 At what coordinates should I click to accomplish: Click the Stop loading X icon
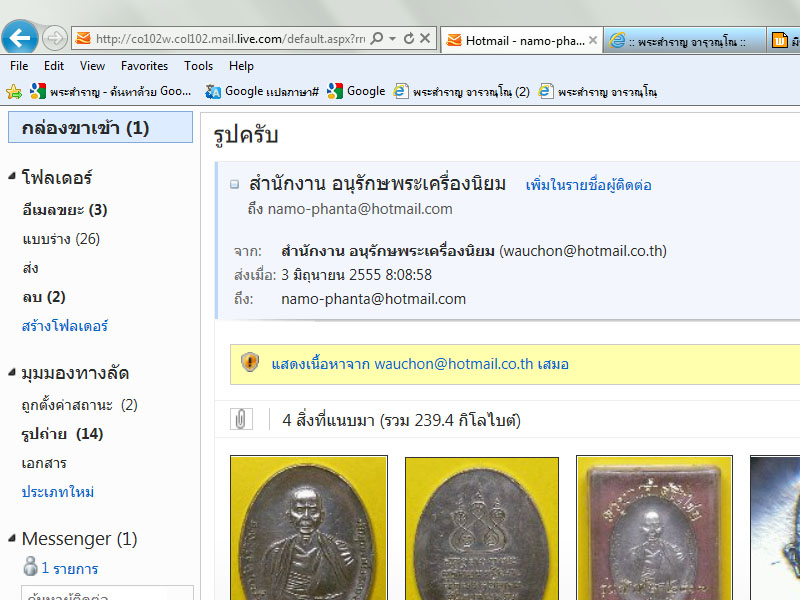click(425, 38)
